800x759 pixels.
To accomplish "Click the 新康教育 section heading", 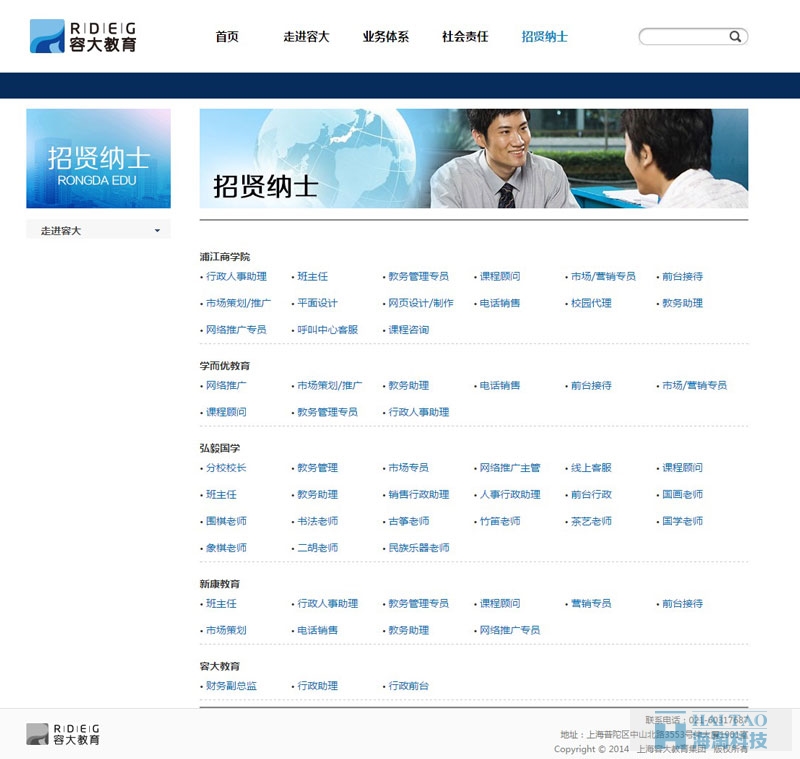I will pyautogui.click(x=219, y=584).
